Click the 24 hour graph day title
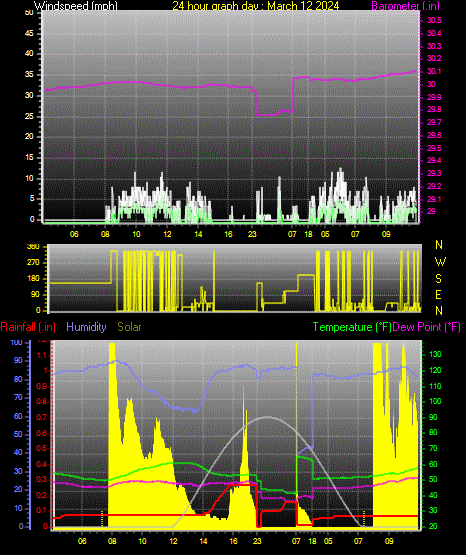Viewport: 466px width, 555px height. [255, 6]
